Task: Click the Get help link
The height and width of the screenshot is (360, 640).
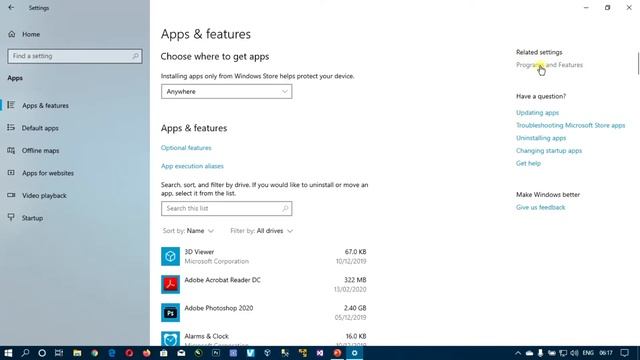Action: [528, 163]
